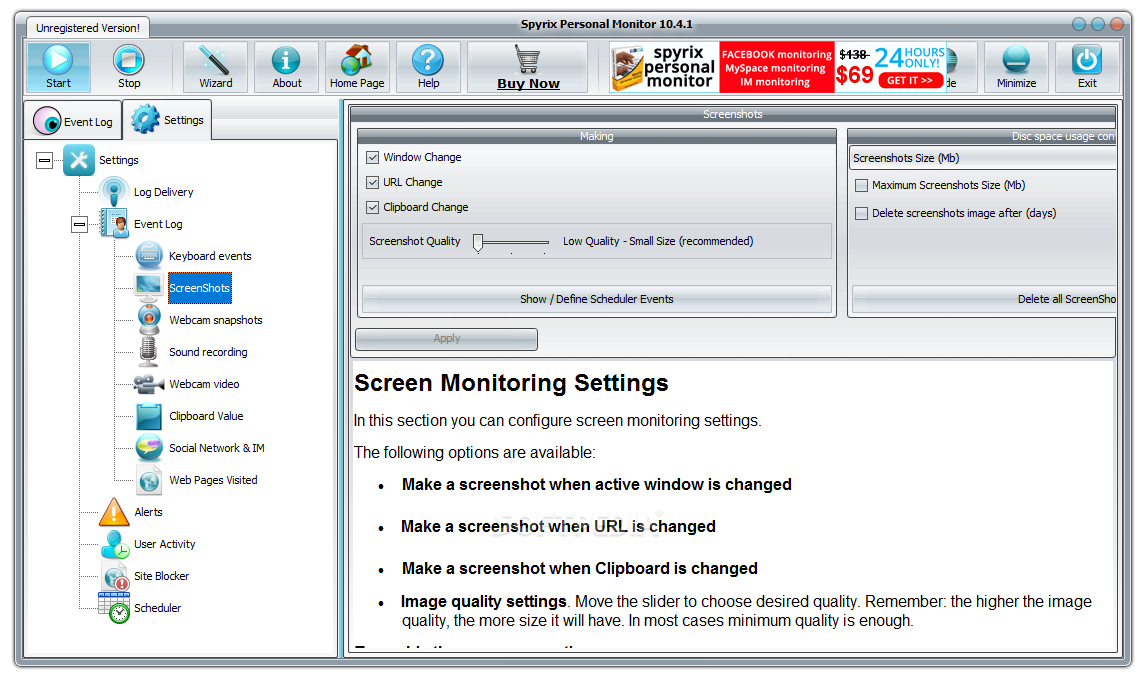Viewport: 1147px width, 678px height.
Task: Select Scheduler tree label
Action: pyautogui.click(x=157, y=609)
